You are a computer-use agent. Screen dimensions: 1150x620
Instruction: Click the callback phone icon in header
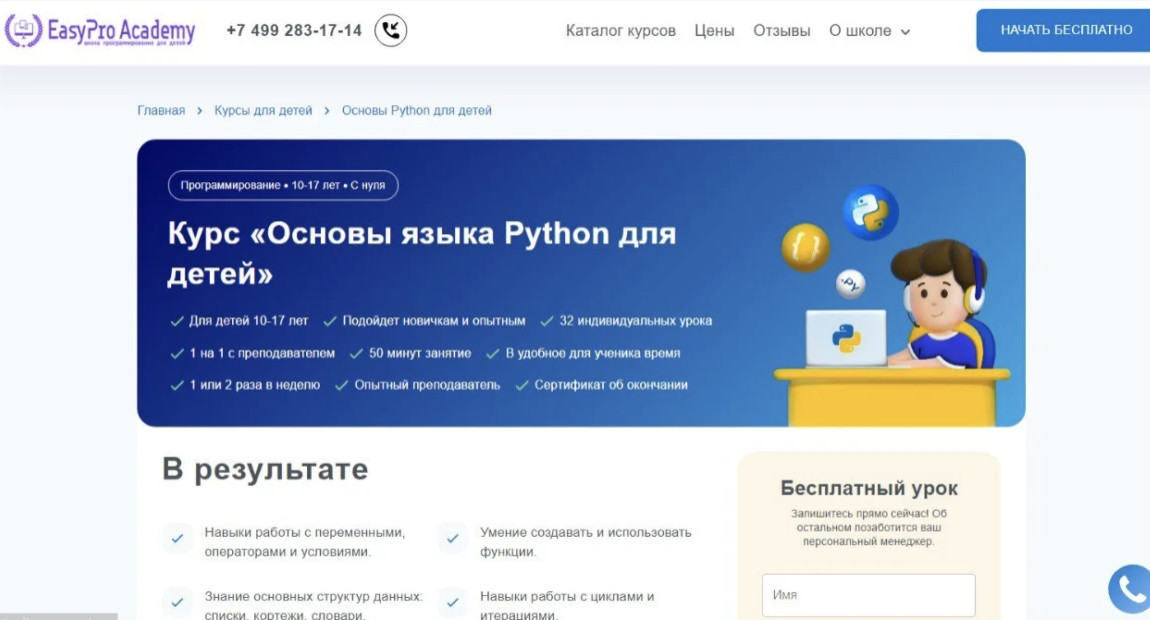[x=391, y=30]
